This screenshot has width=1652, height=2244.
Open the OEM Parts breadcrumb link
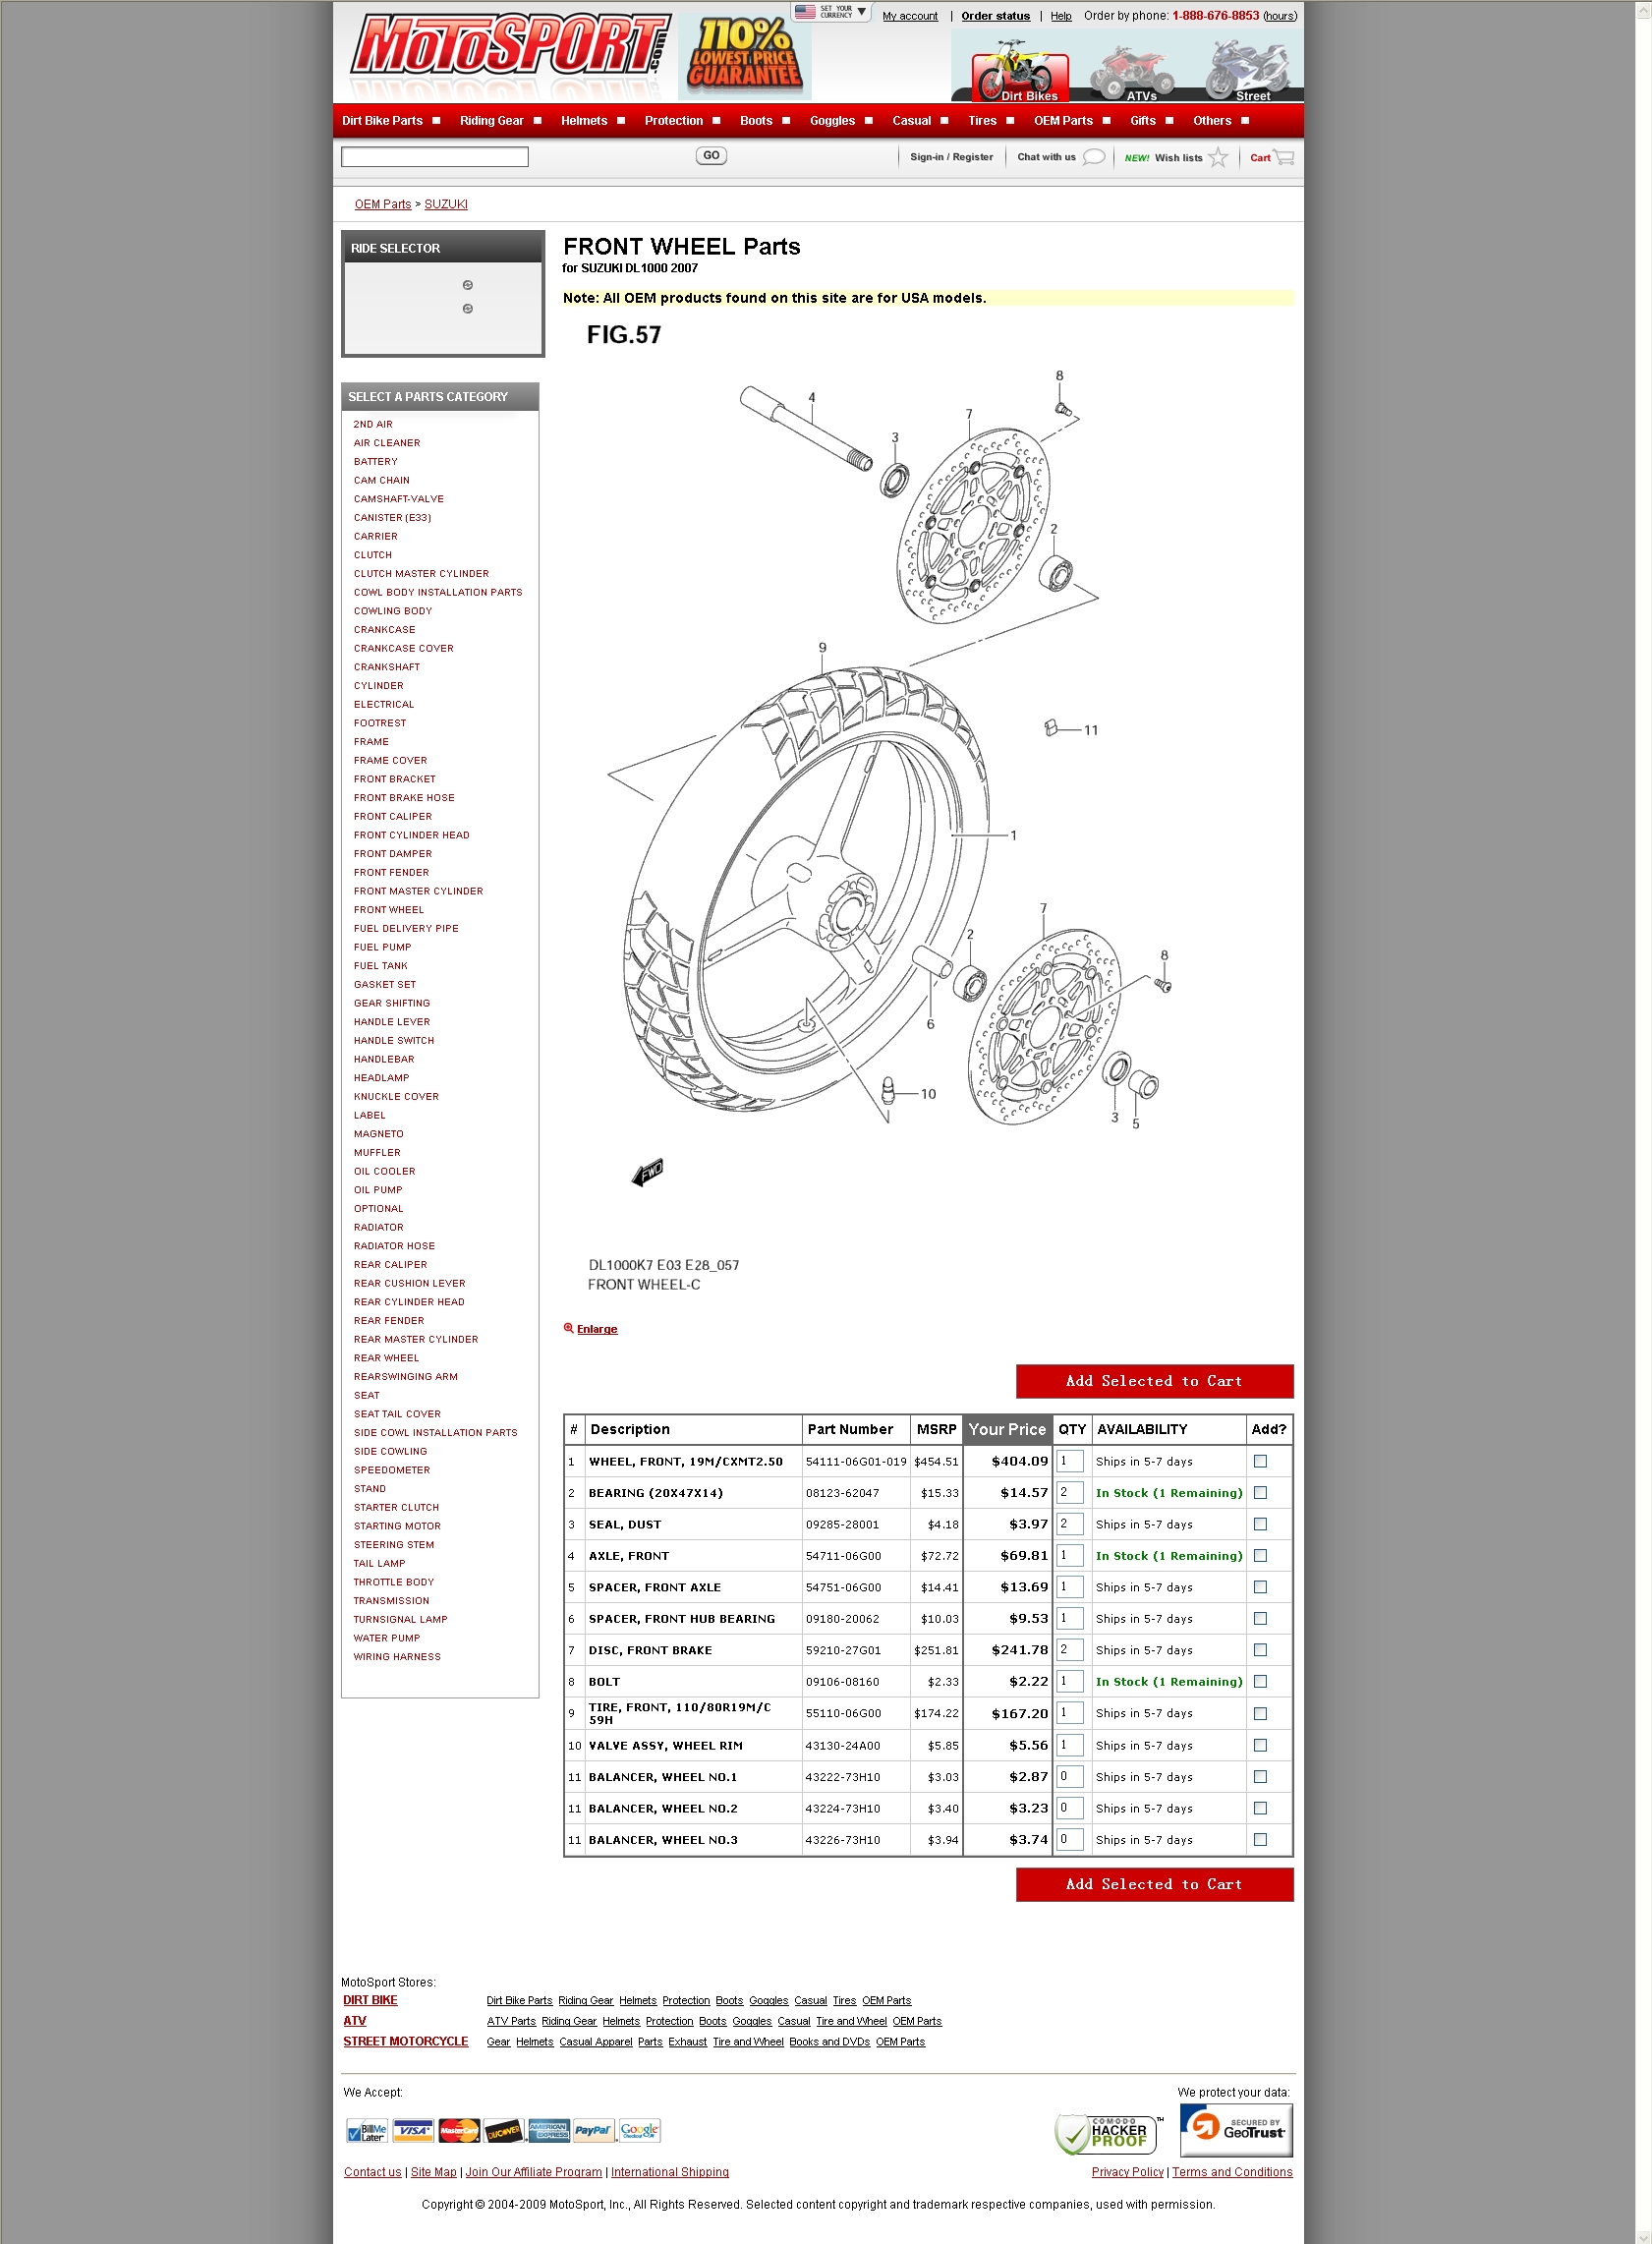(382, 204)
